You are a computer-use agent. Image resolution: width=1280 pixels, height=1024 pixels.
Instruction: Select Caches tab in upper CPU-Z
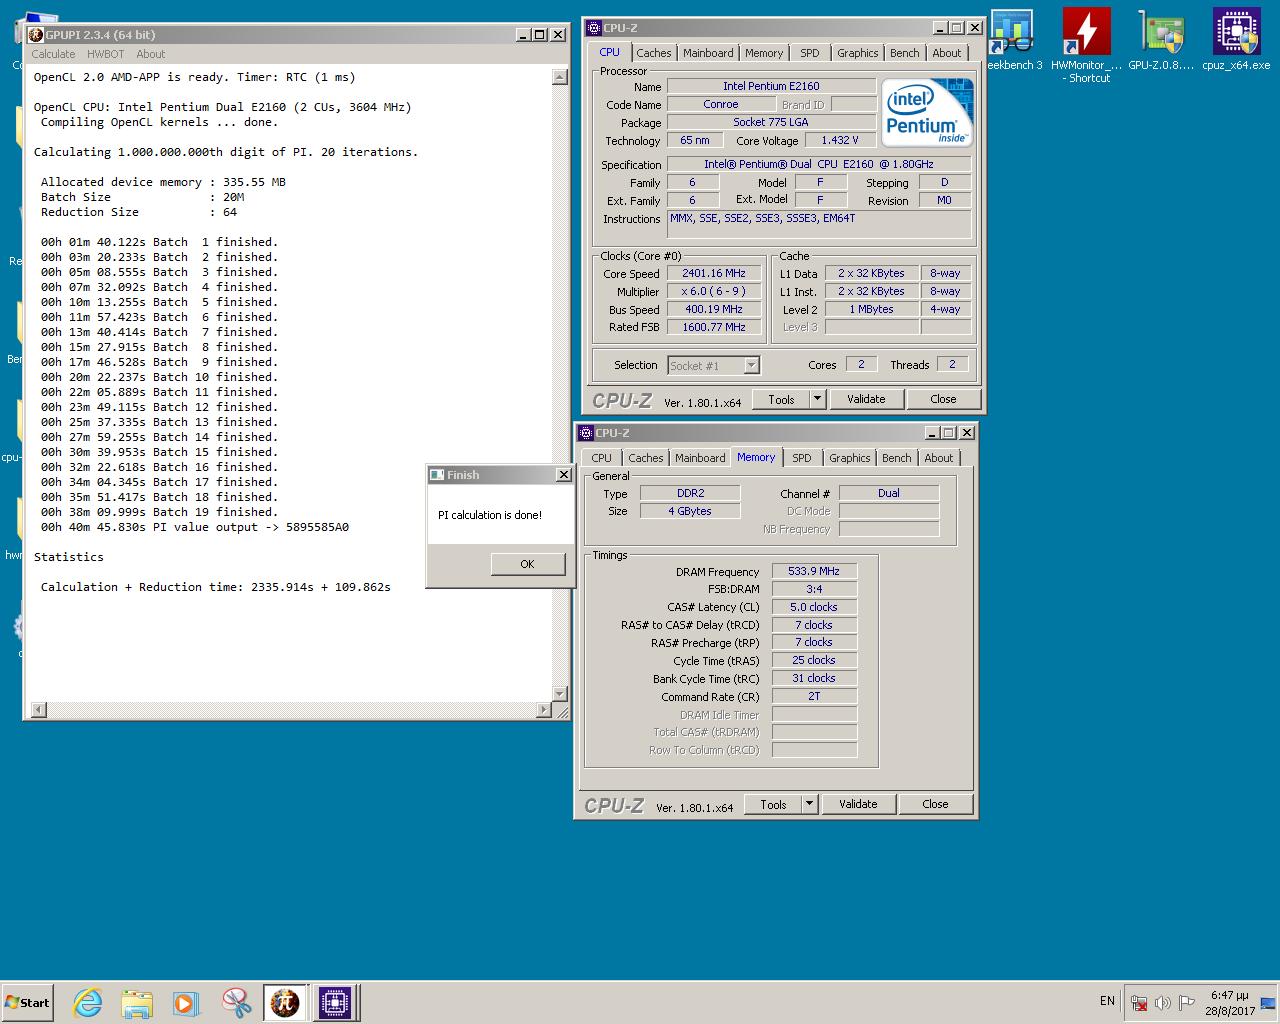pos(654,53)
